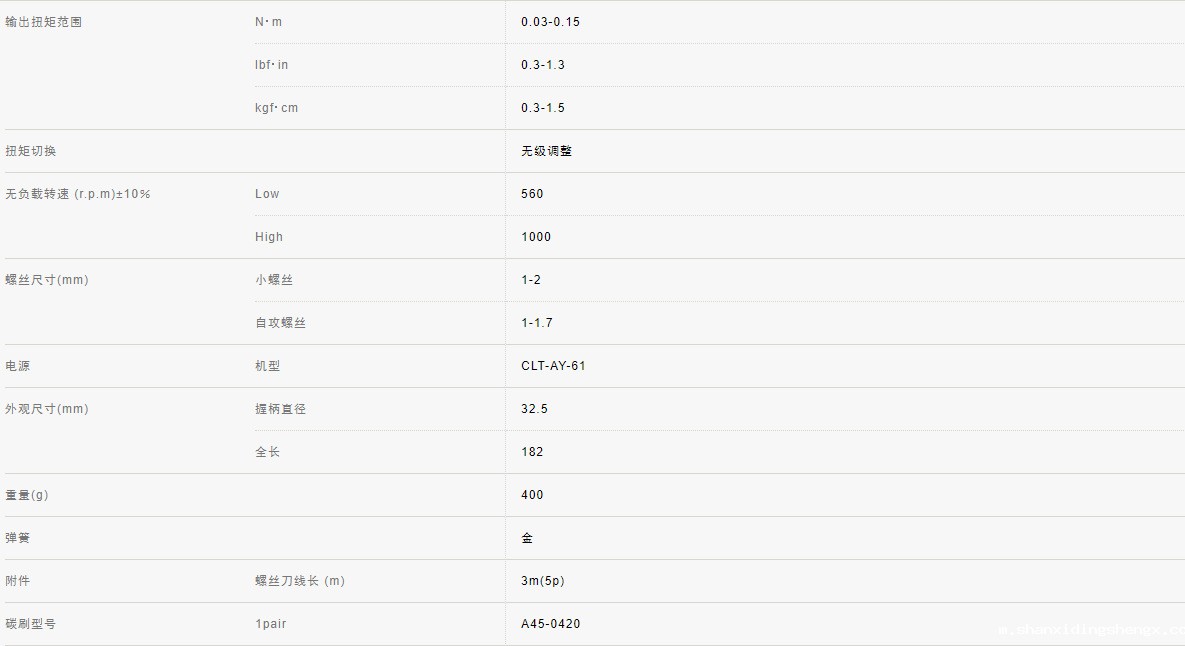Click the 重量(g) row label
The width and height of the screenshot is (1185, 646).
click(27, 495)
